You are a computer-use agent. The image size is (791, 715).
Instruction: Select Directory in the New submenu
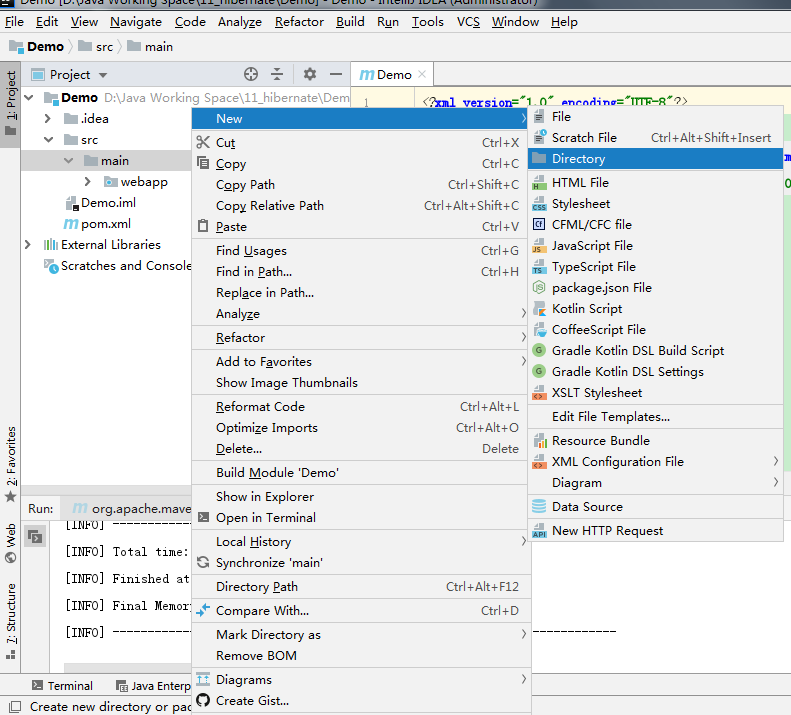pyautogui.click(x=655, y=158)
